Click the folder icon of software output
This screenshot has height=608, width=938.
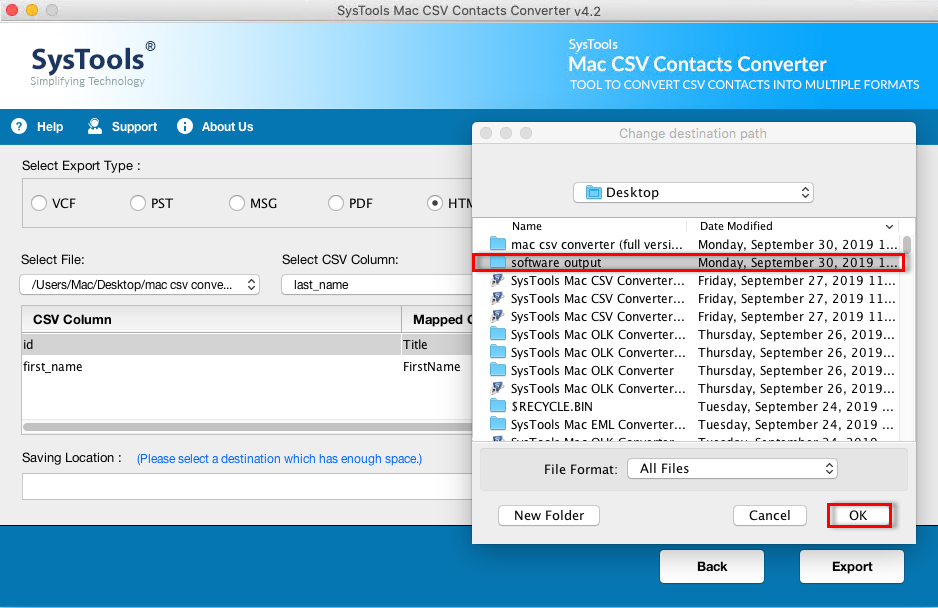498,262
